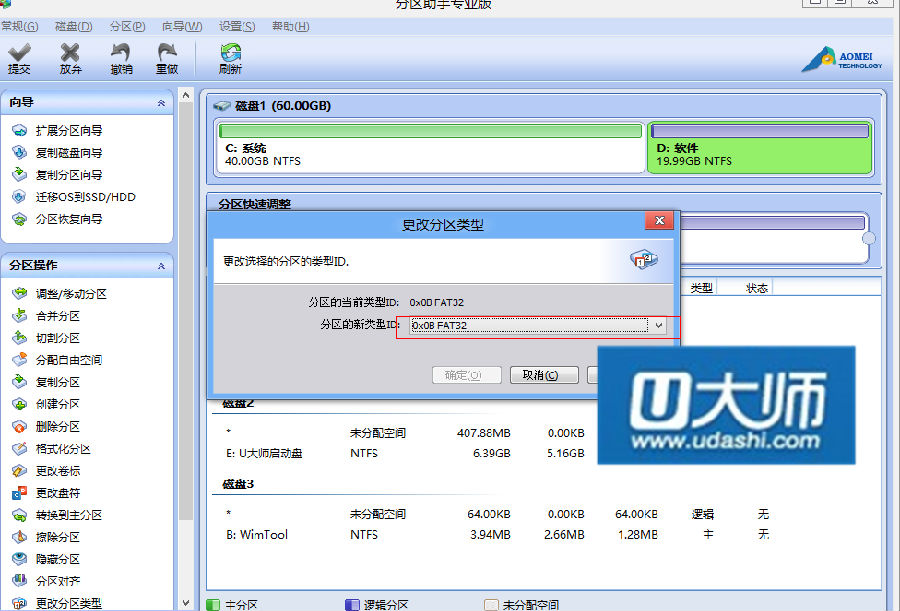Click the 撤销 (Undo) toolbar icon
900x611 pixels.
point(121,58)
